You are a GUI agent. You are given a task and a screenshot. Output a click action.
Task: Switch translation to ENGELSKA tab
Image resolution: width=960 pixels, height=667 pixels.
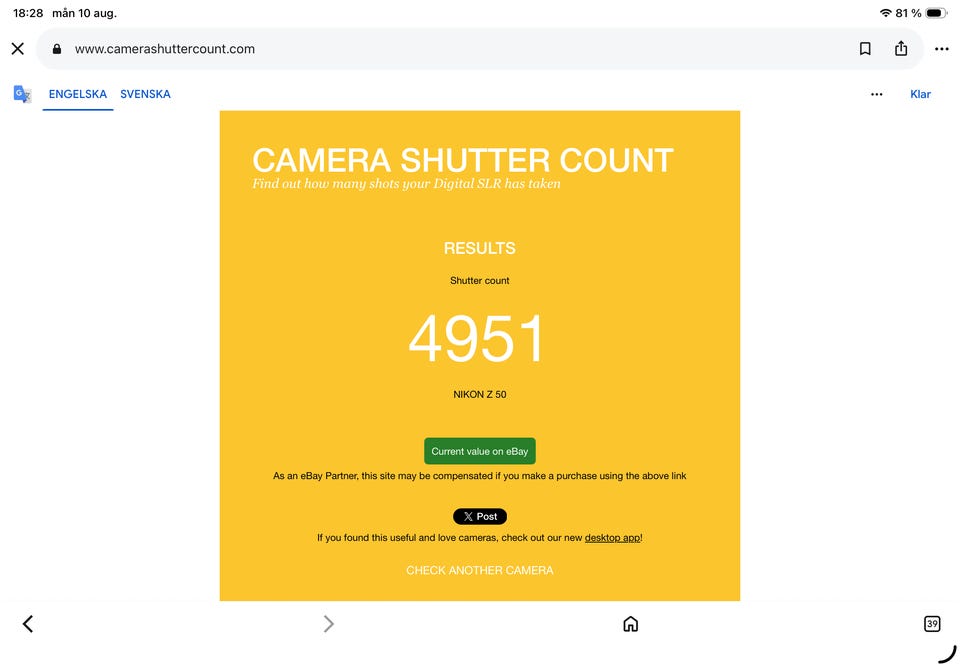(x=78, y=94)
